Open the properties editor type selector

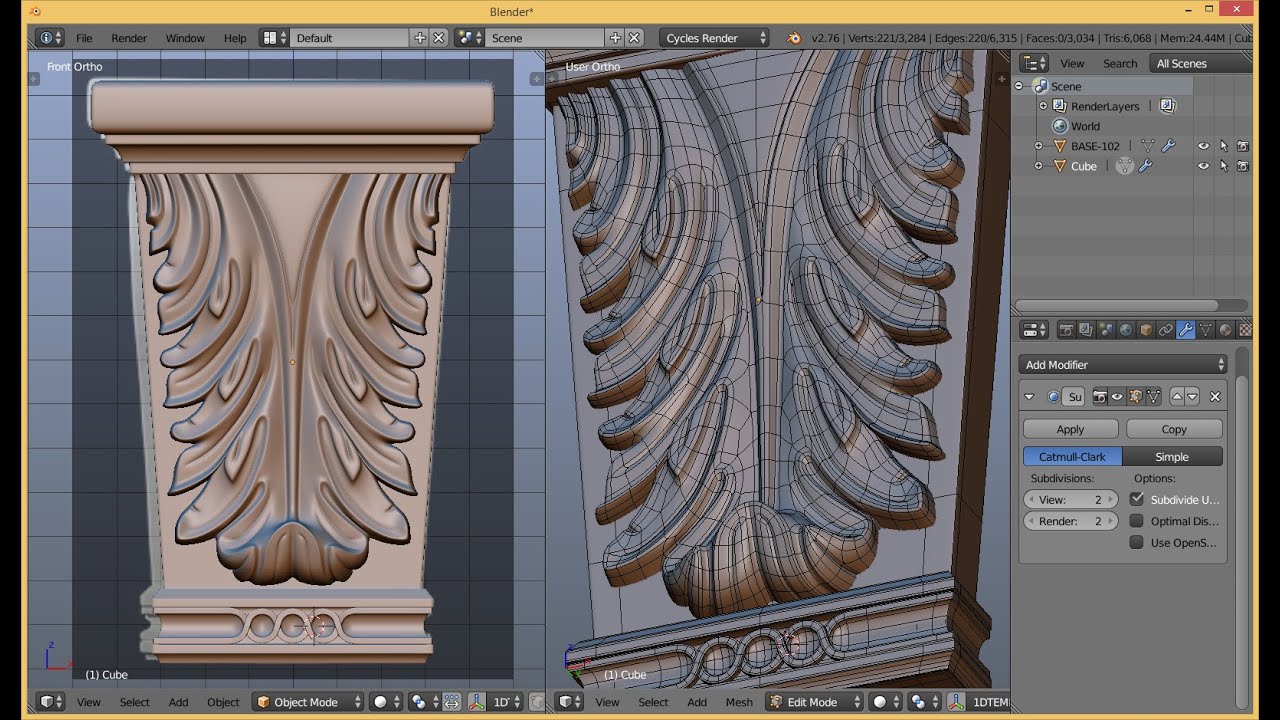coord(1034,330)
